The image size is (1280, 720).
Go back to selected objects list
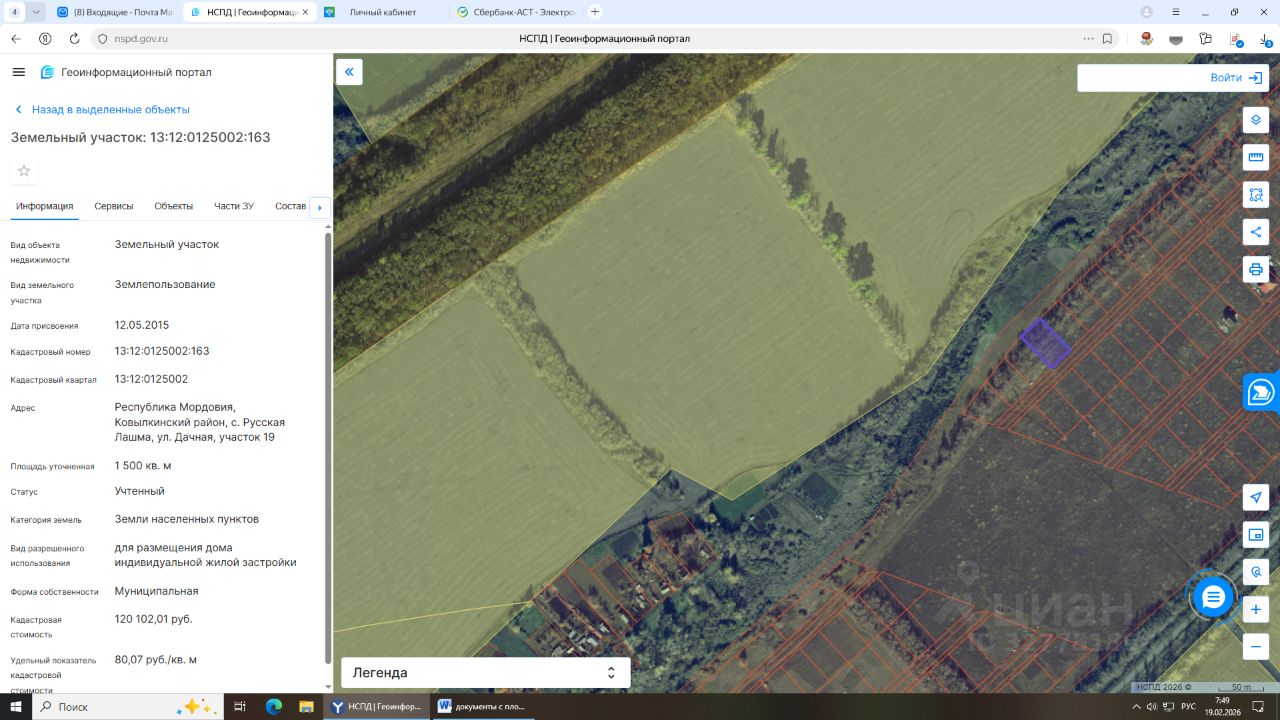click(101, 110)
